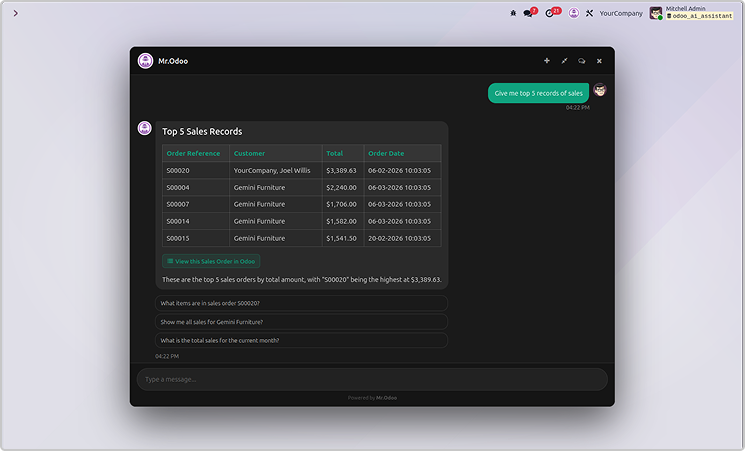Click the Mr.Odoo link in footer

click(x=386, y=398)
